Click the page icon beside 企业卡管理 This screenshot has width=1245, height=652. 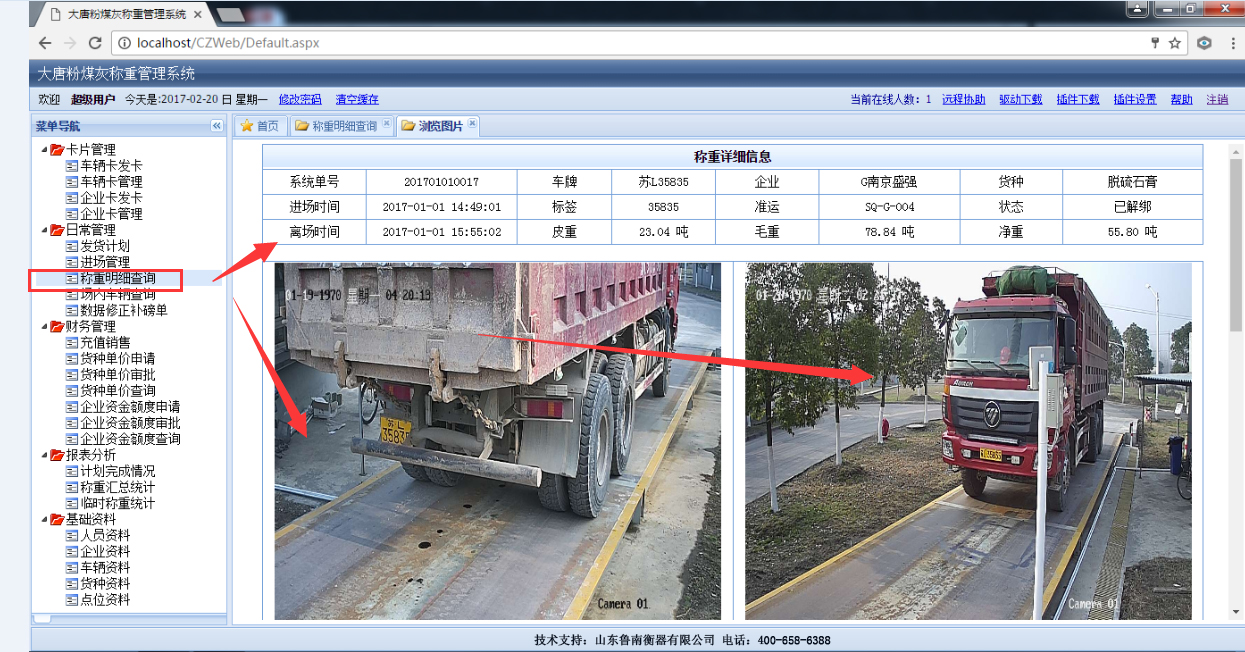[x=72, y=214]
